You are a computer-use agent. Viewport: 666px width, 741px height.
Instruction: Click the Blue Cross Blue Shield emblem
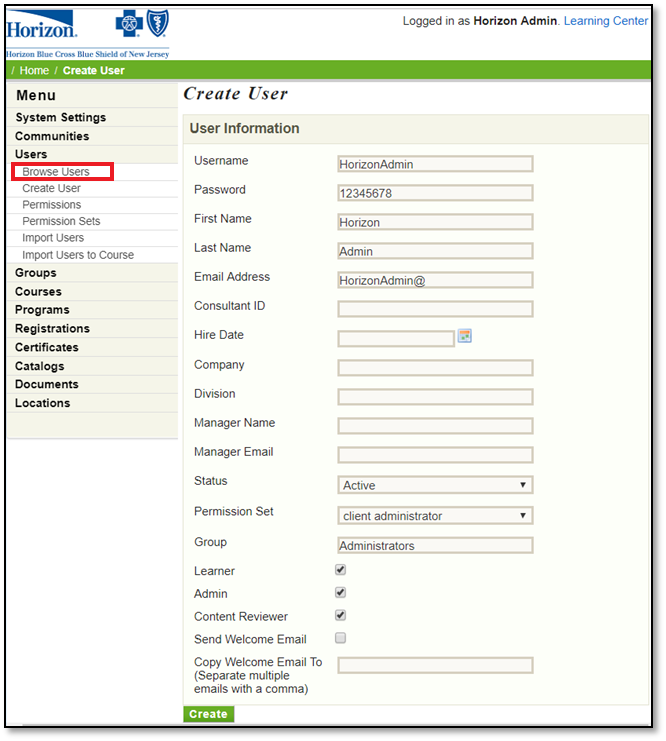tap(142, 23)
